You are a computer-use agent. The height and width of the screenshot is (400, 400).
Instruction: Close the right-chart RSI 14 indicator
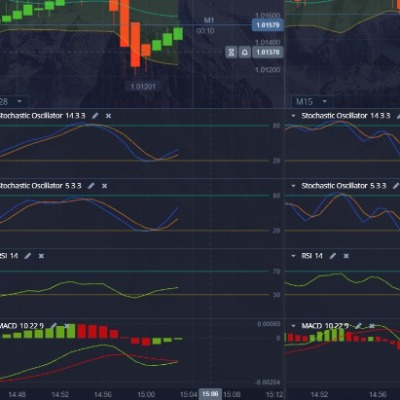pos(346,256)
